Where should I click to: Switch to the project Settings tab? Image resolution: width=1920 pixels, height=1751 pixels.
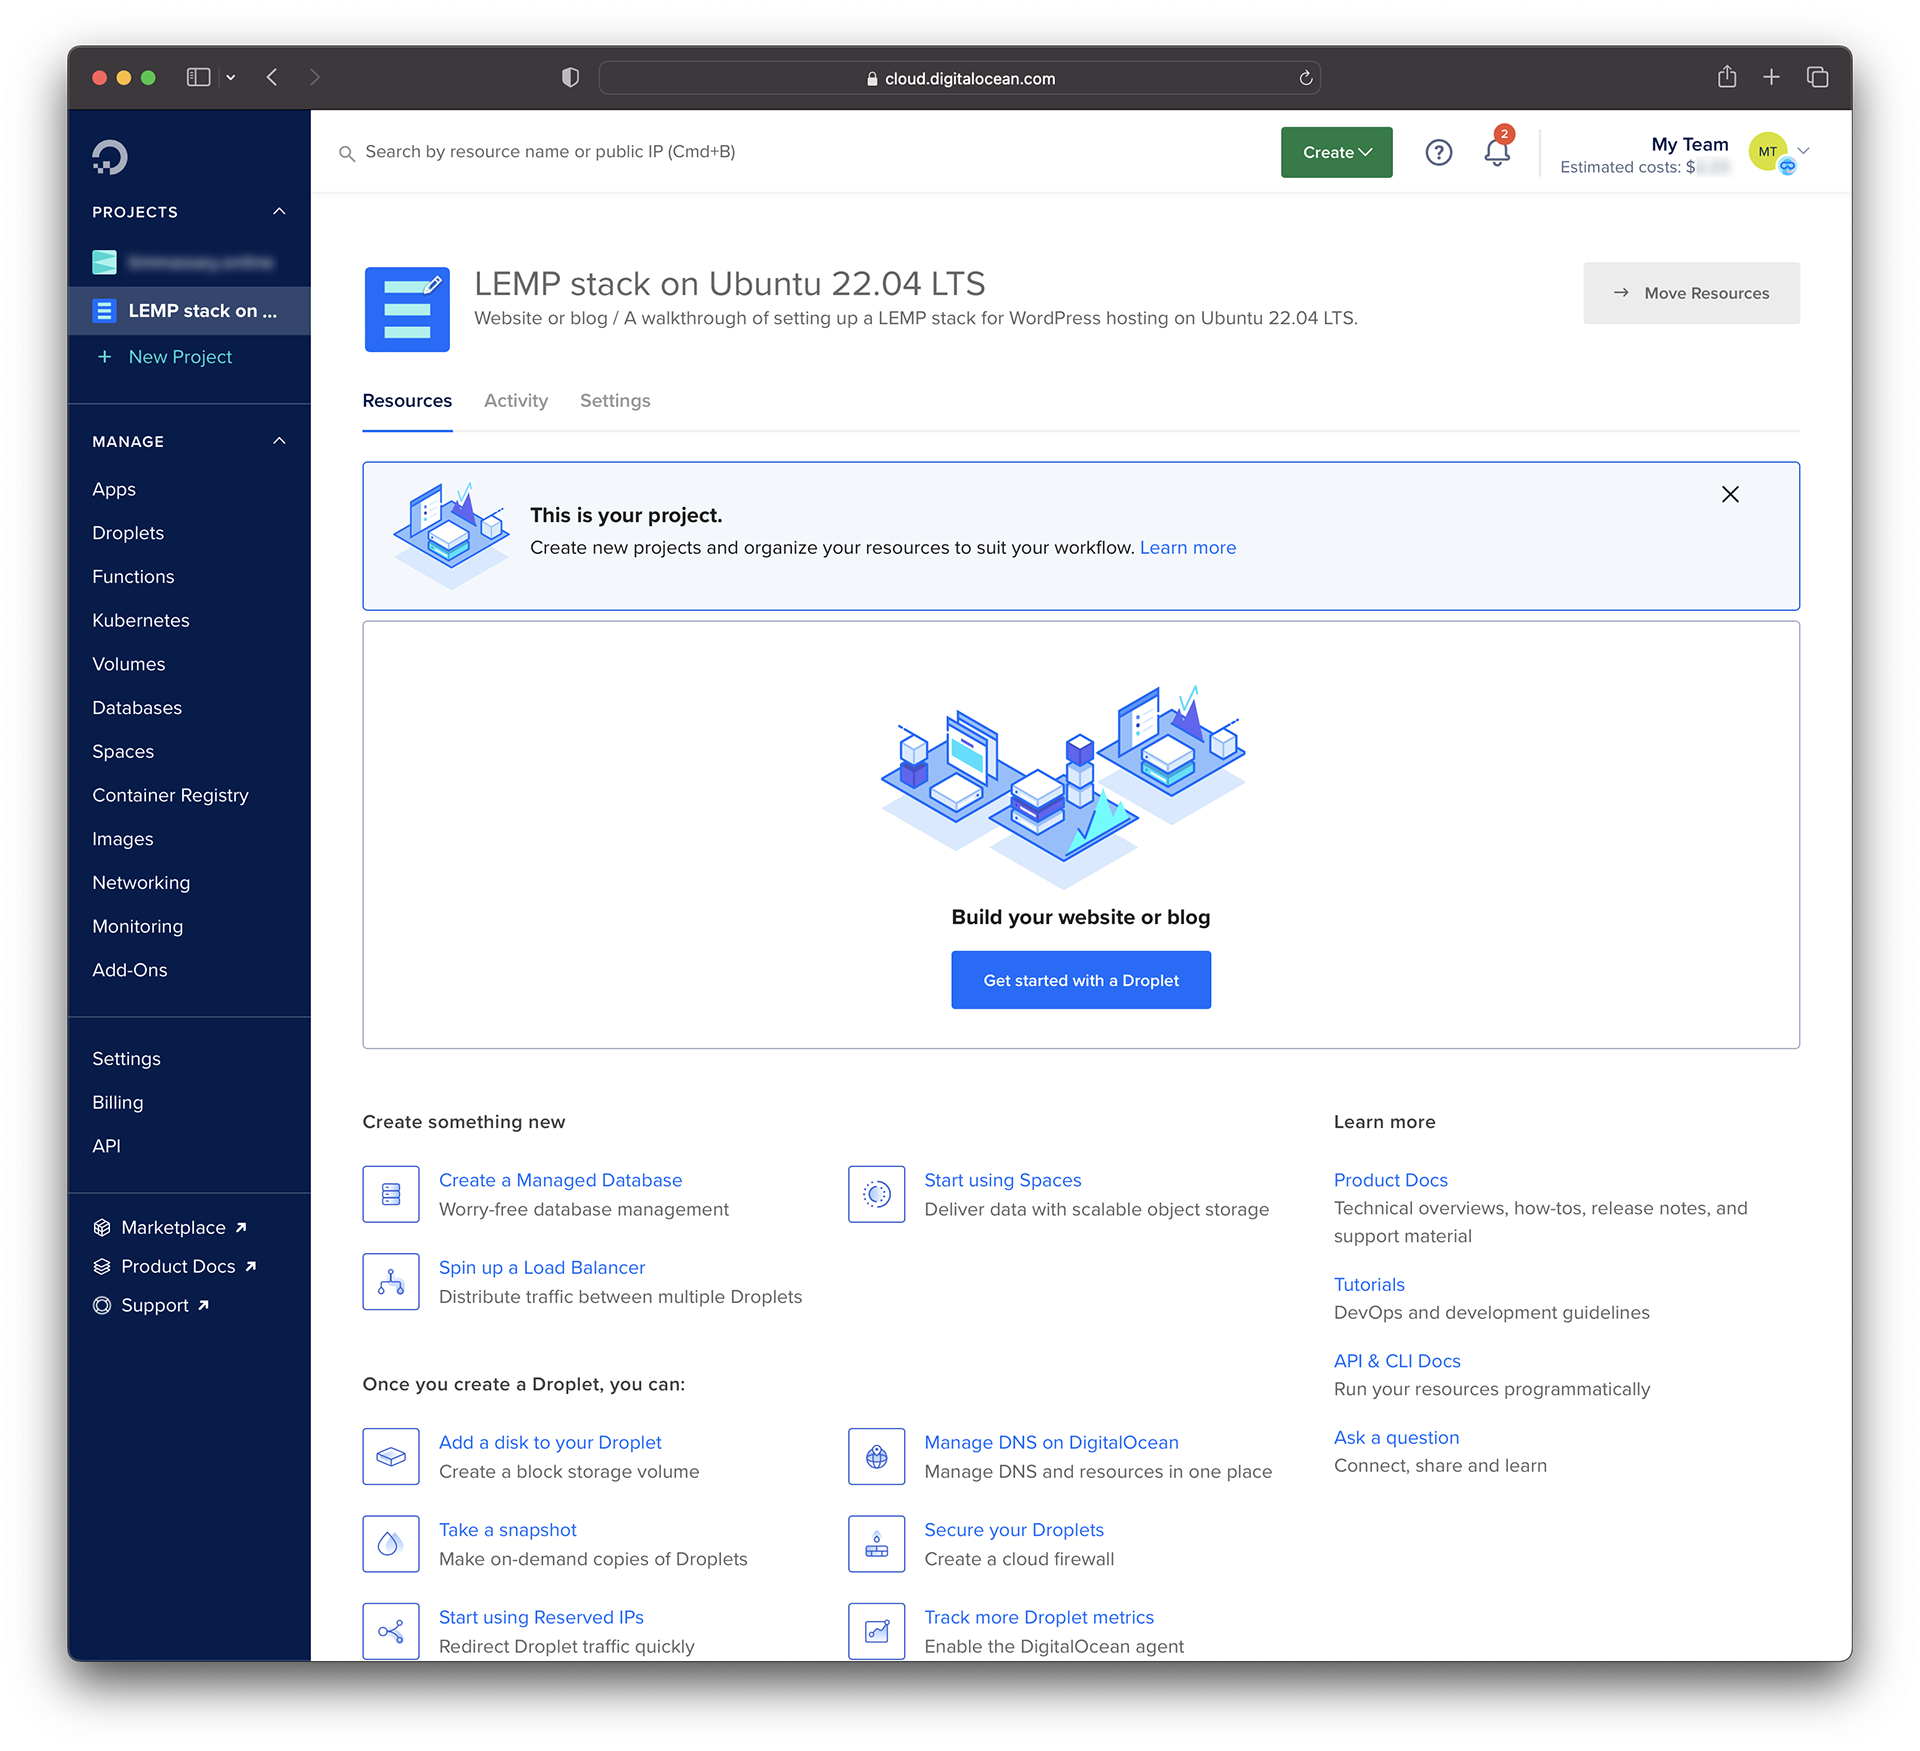[x=615, y=400]
